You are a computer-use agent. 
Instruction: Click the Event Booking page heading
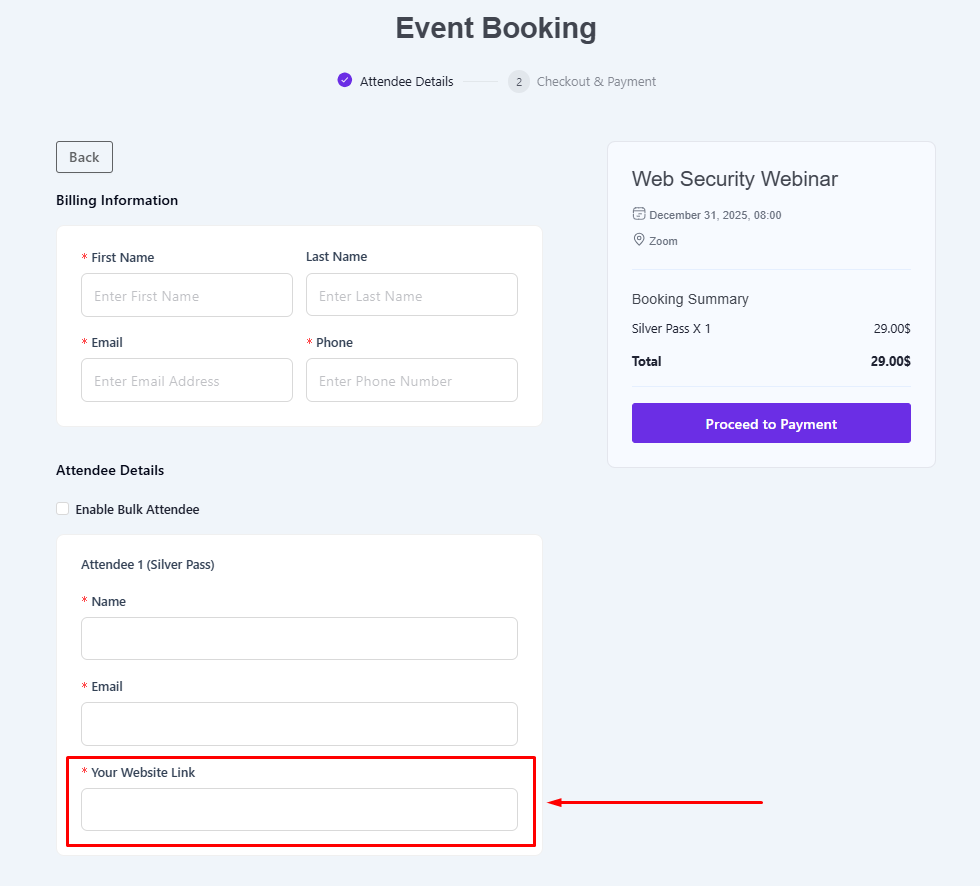point(496,28)
